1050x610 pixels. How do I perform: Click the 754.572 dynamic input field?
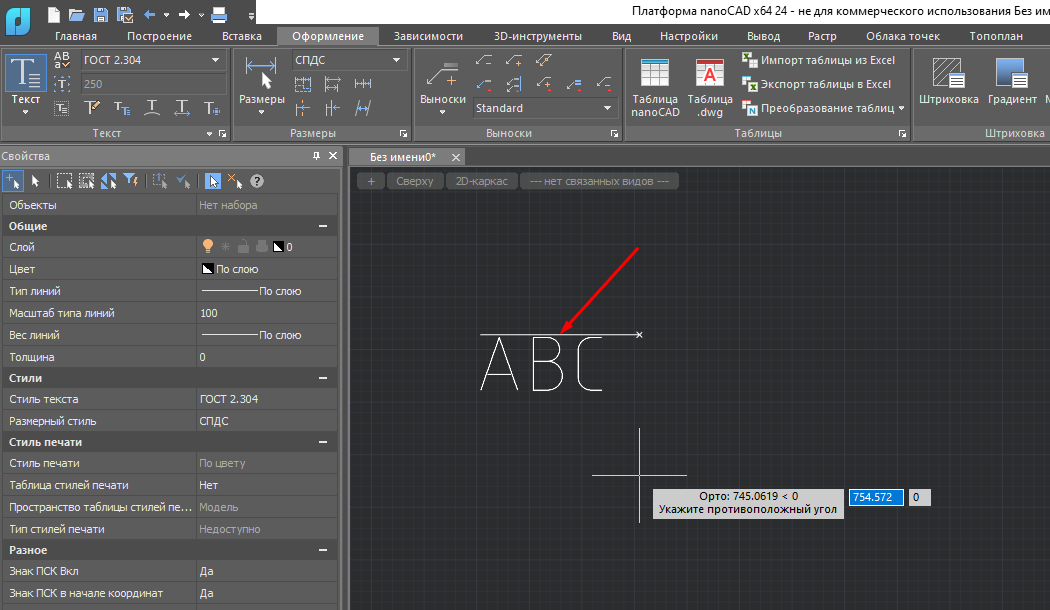pos(876,497)
